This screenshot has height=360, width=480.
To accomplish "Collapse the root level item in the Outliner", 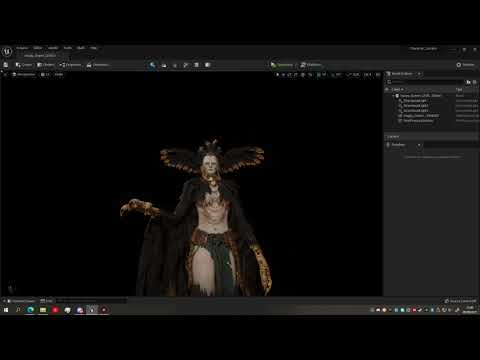I will [393, 96].
